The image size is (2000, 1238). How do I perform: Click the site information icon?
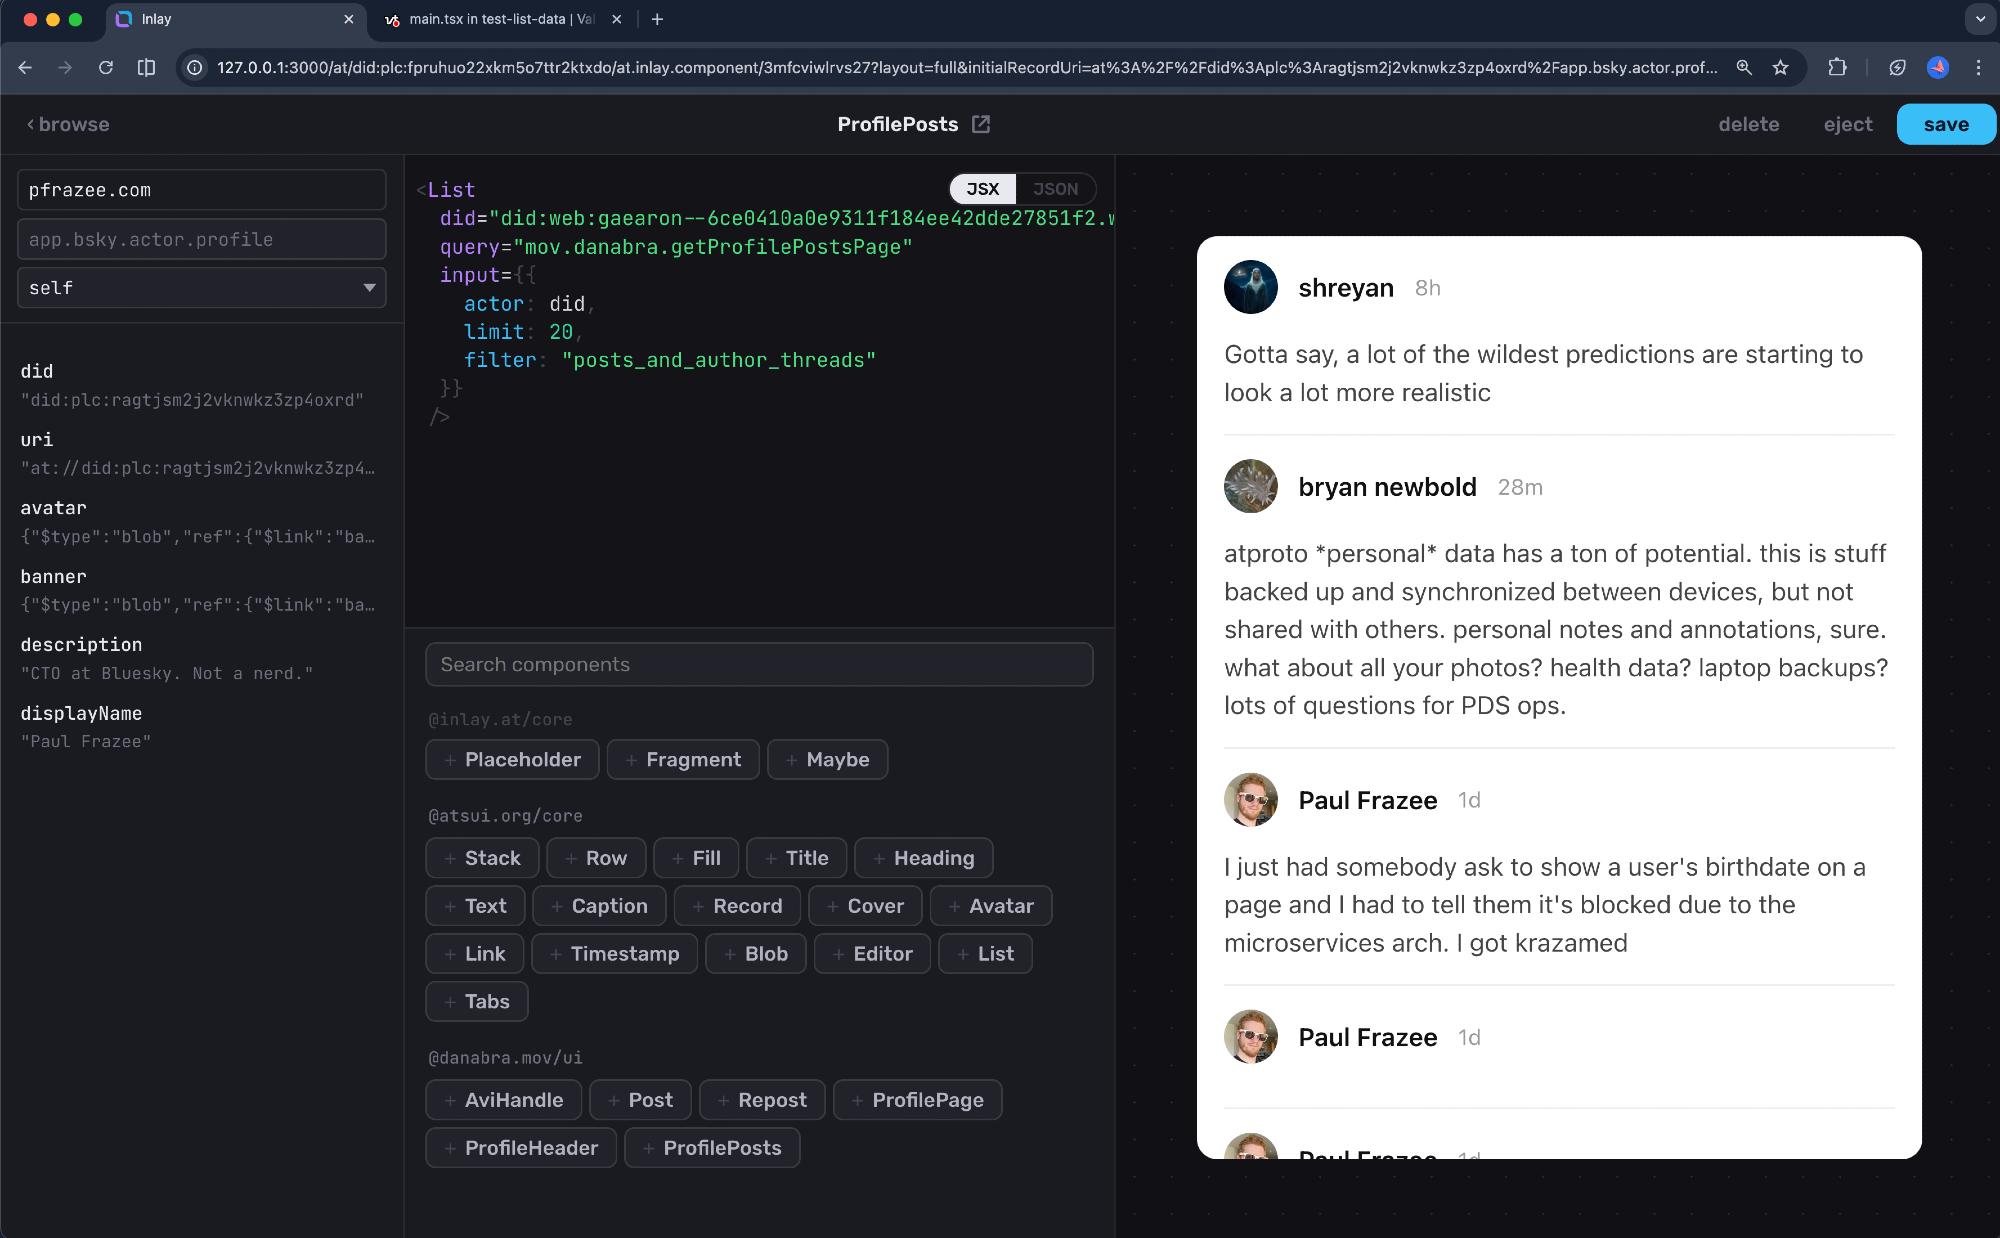(195, 68)
